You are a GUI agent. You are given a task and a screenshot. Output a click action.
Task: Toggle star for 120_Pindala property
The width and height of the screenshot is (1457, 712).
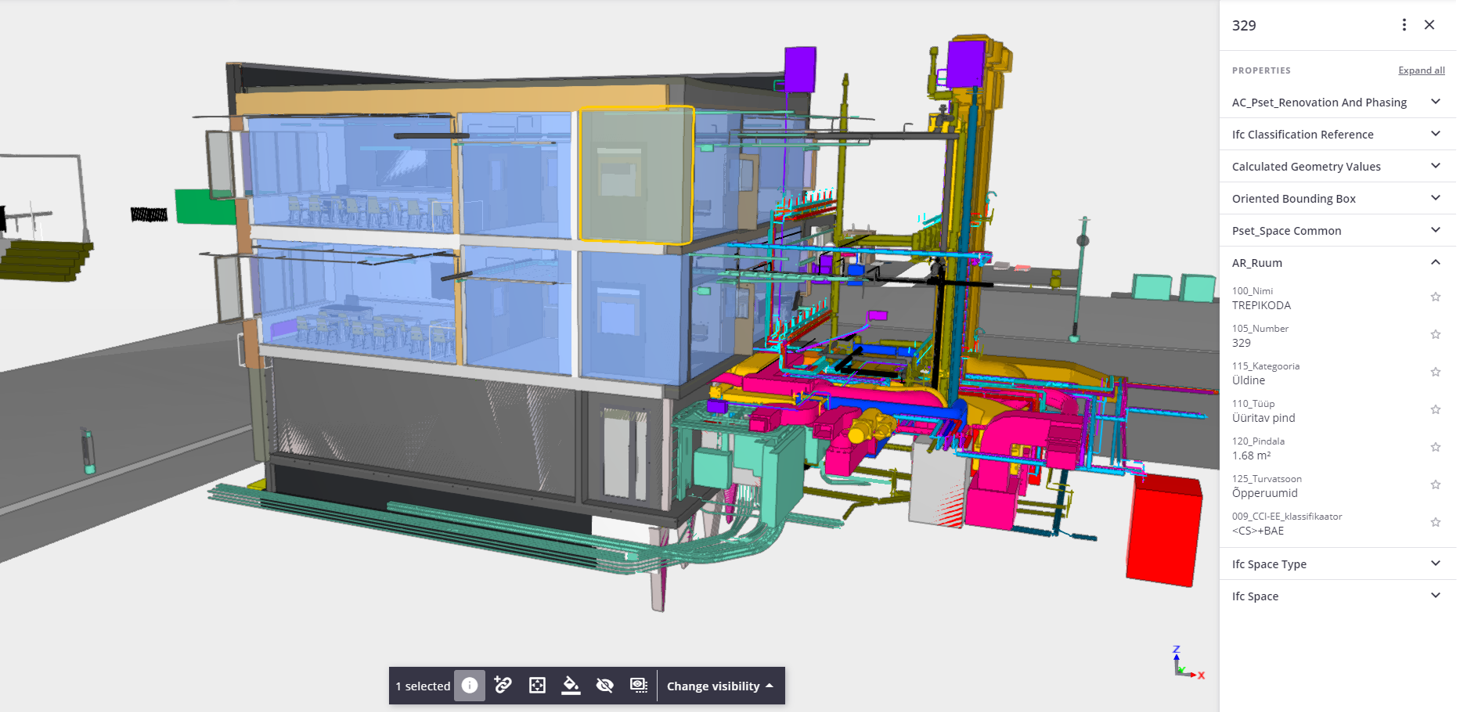pyautogui.click(x=1435, y=447)
